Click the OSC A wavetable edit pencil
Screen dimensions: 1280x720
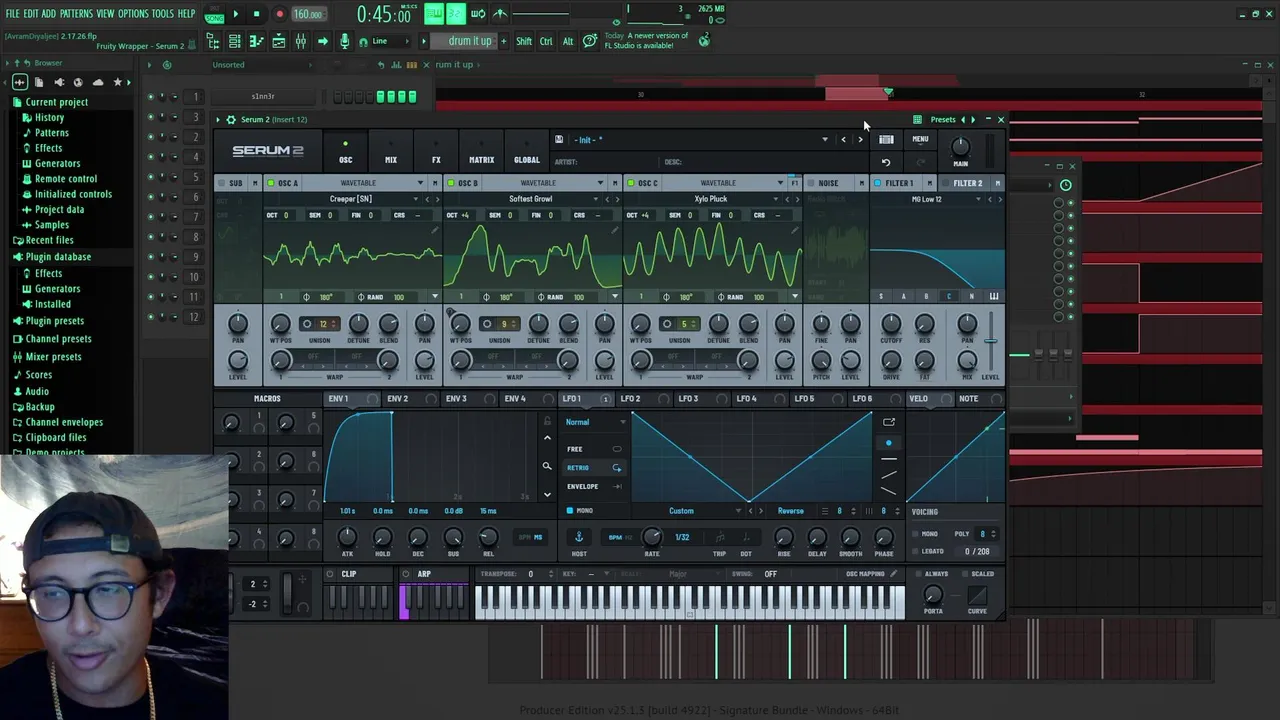[x=435, y=231]
